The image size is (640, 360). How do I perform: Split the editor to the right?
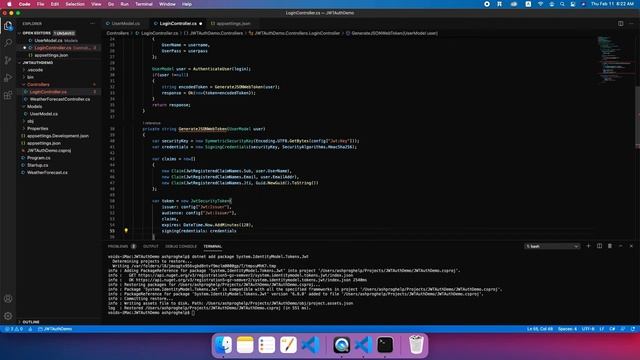tap(620, 24)
